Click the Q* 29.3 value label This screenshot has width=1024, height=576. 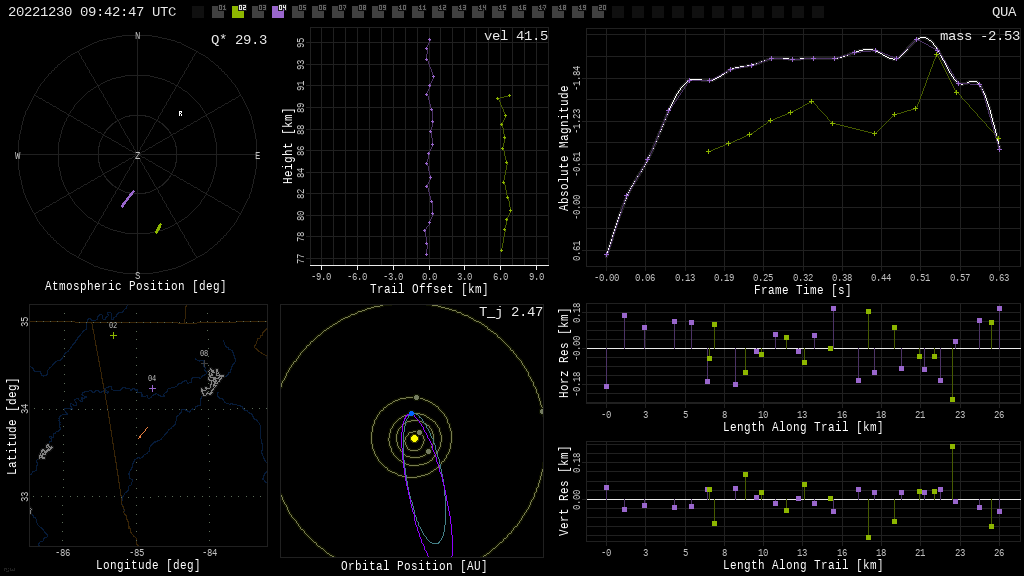point(238,40)
